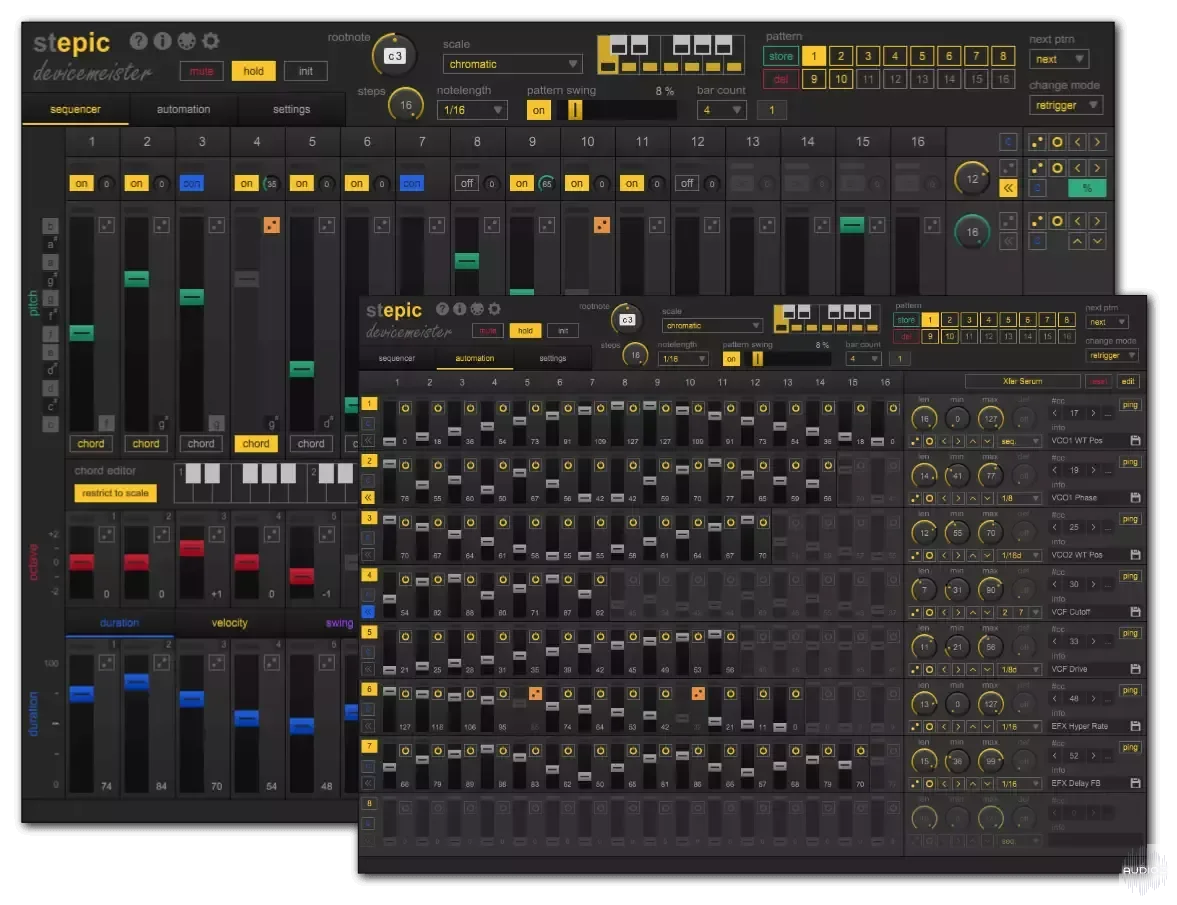Increase the cc number 17 with the right arrow
The image size is (1177, 905).
[1093, 413]
